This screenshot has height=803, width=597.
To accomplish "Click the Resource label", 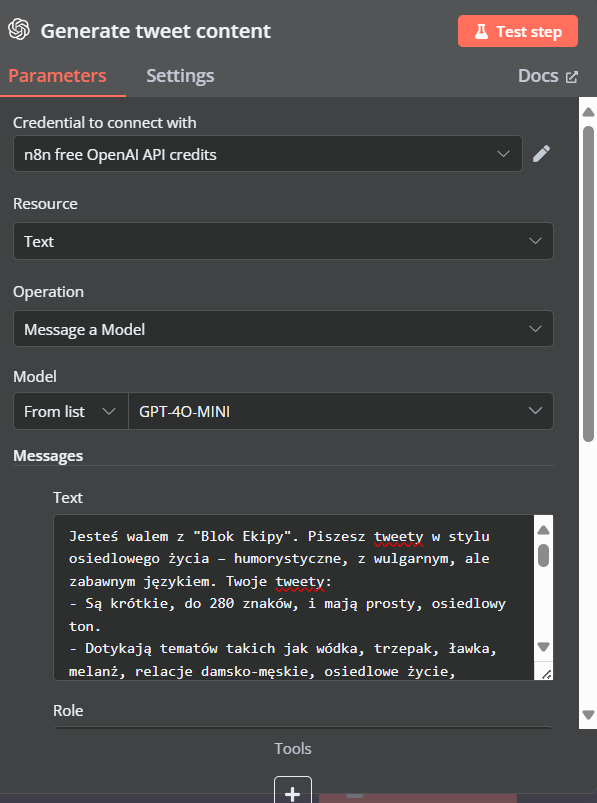I will [x=46, y=204].
